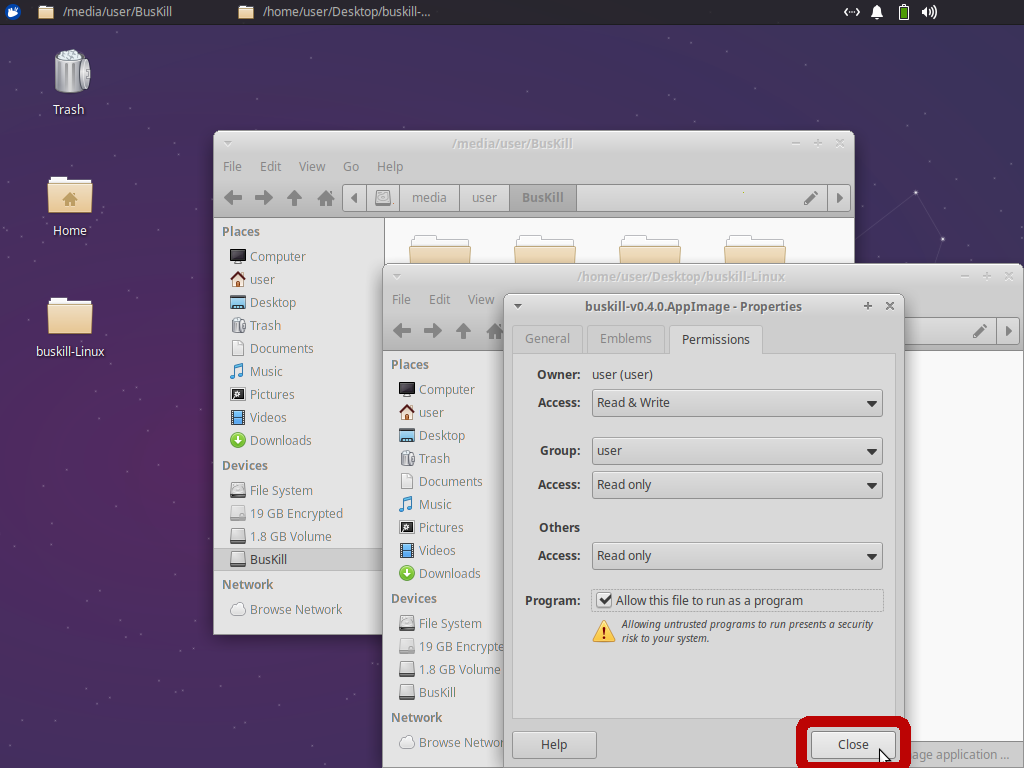
Task: Open the View menu in BusKill window
Action: (312, 167)
